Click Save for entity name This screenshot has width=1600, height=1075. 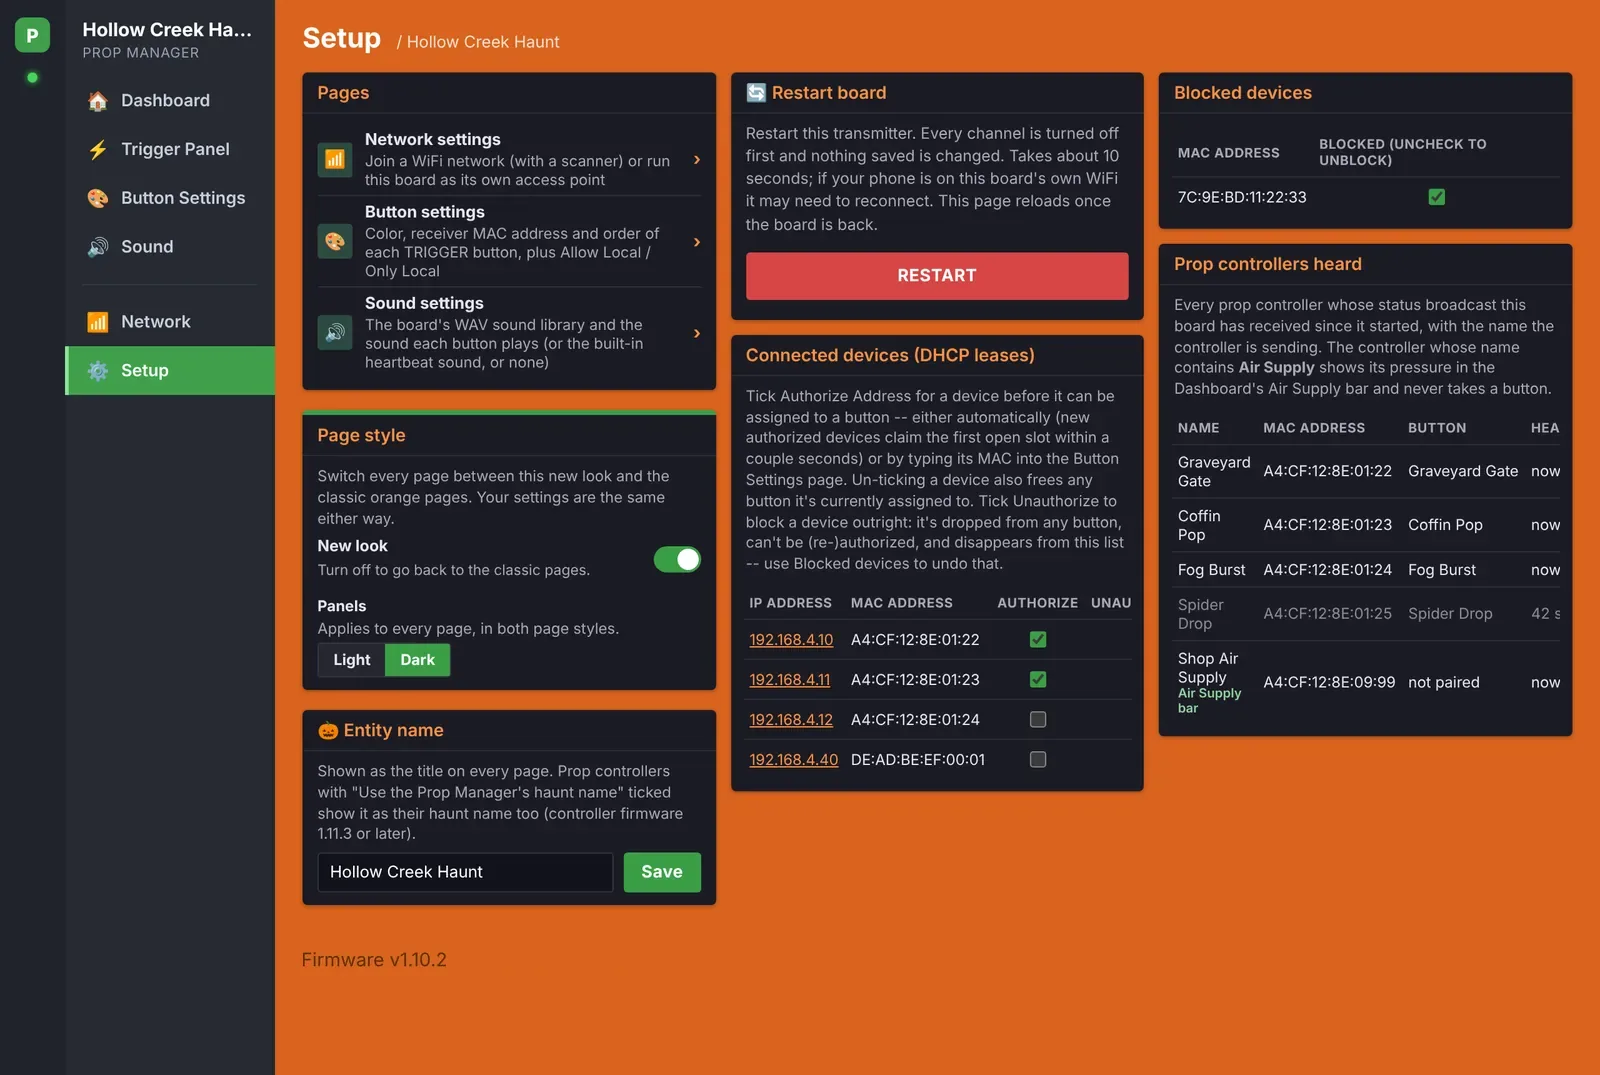pos(662,872)
